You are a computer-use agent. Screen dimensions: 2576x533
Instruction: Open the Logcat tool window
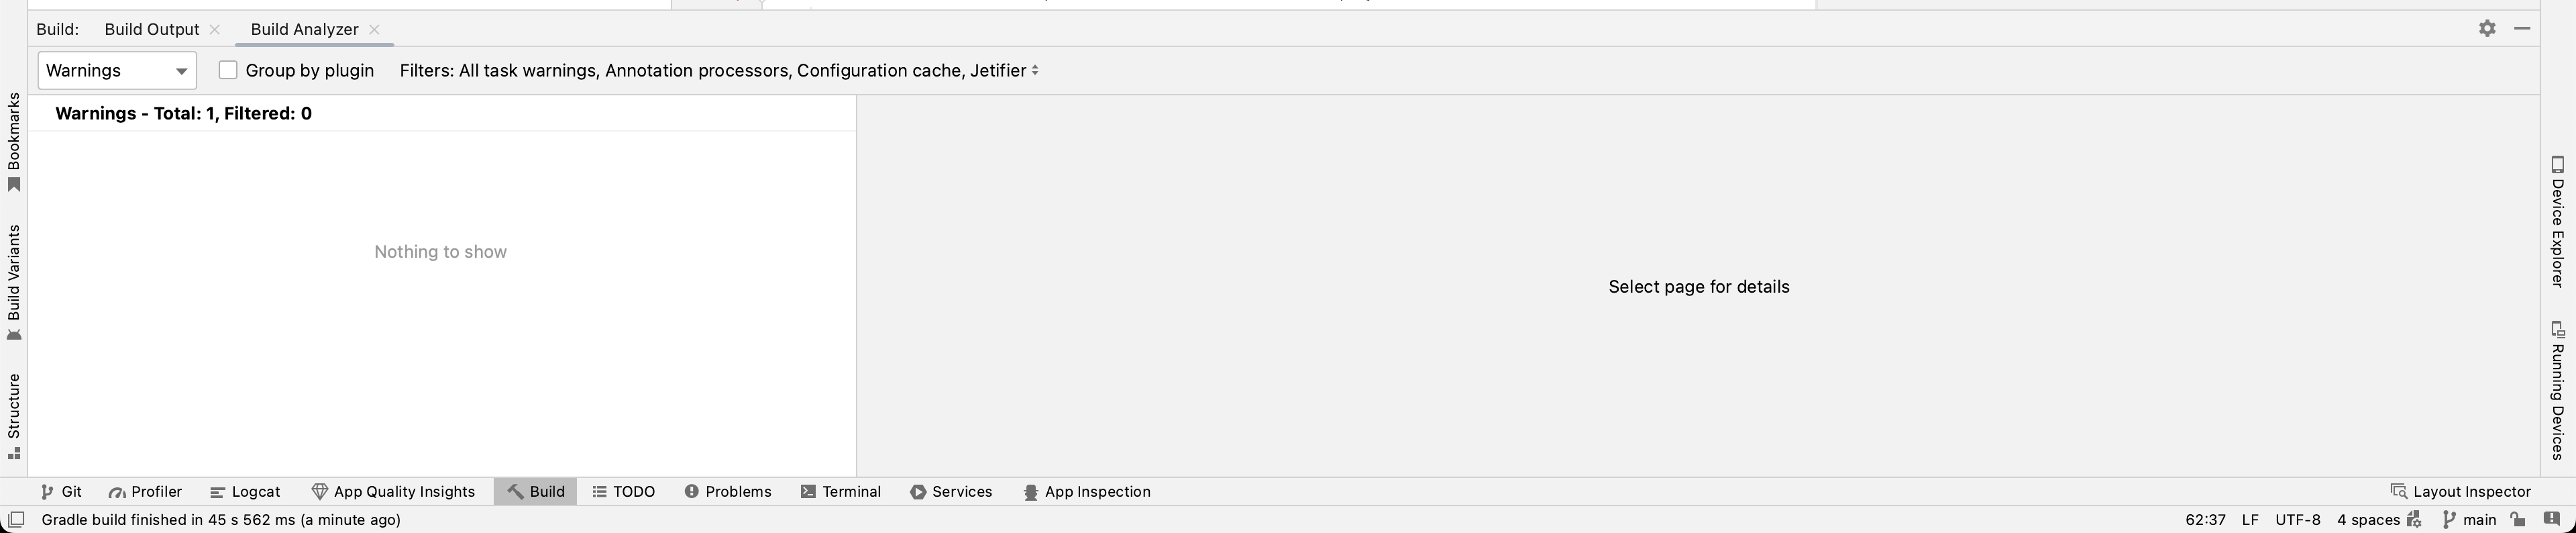pos(246,492)
